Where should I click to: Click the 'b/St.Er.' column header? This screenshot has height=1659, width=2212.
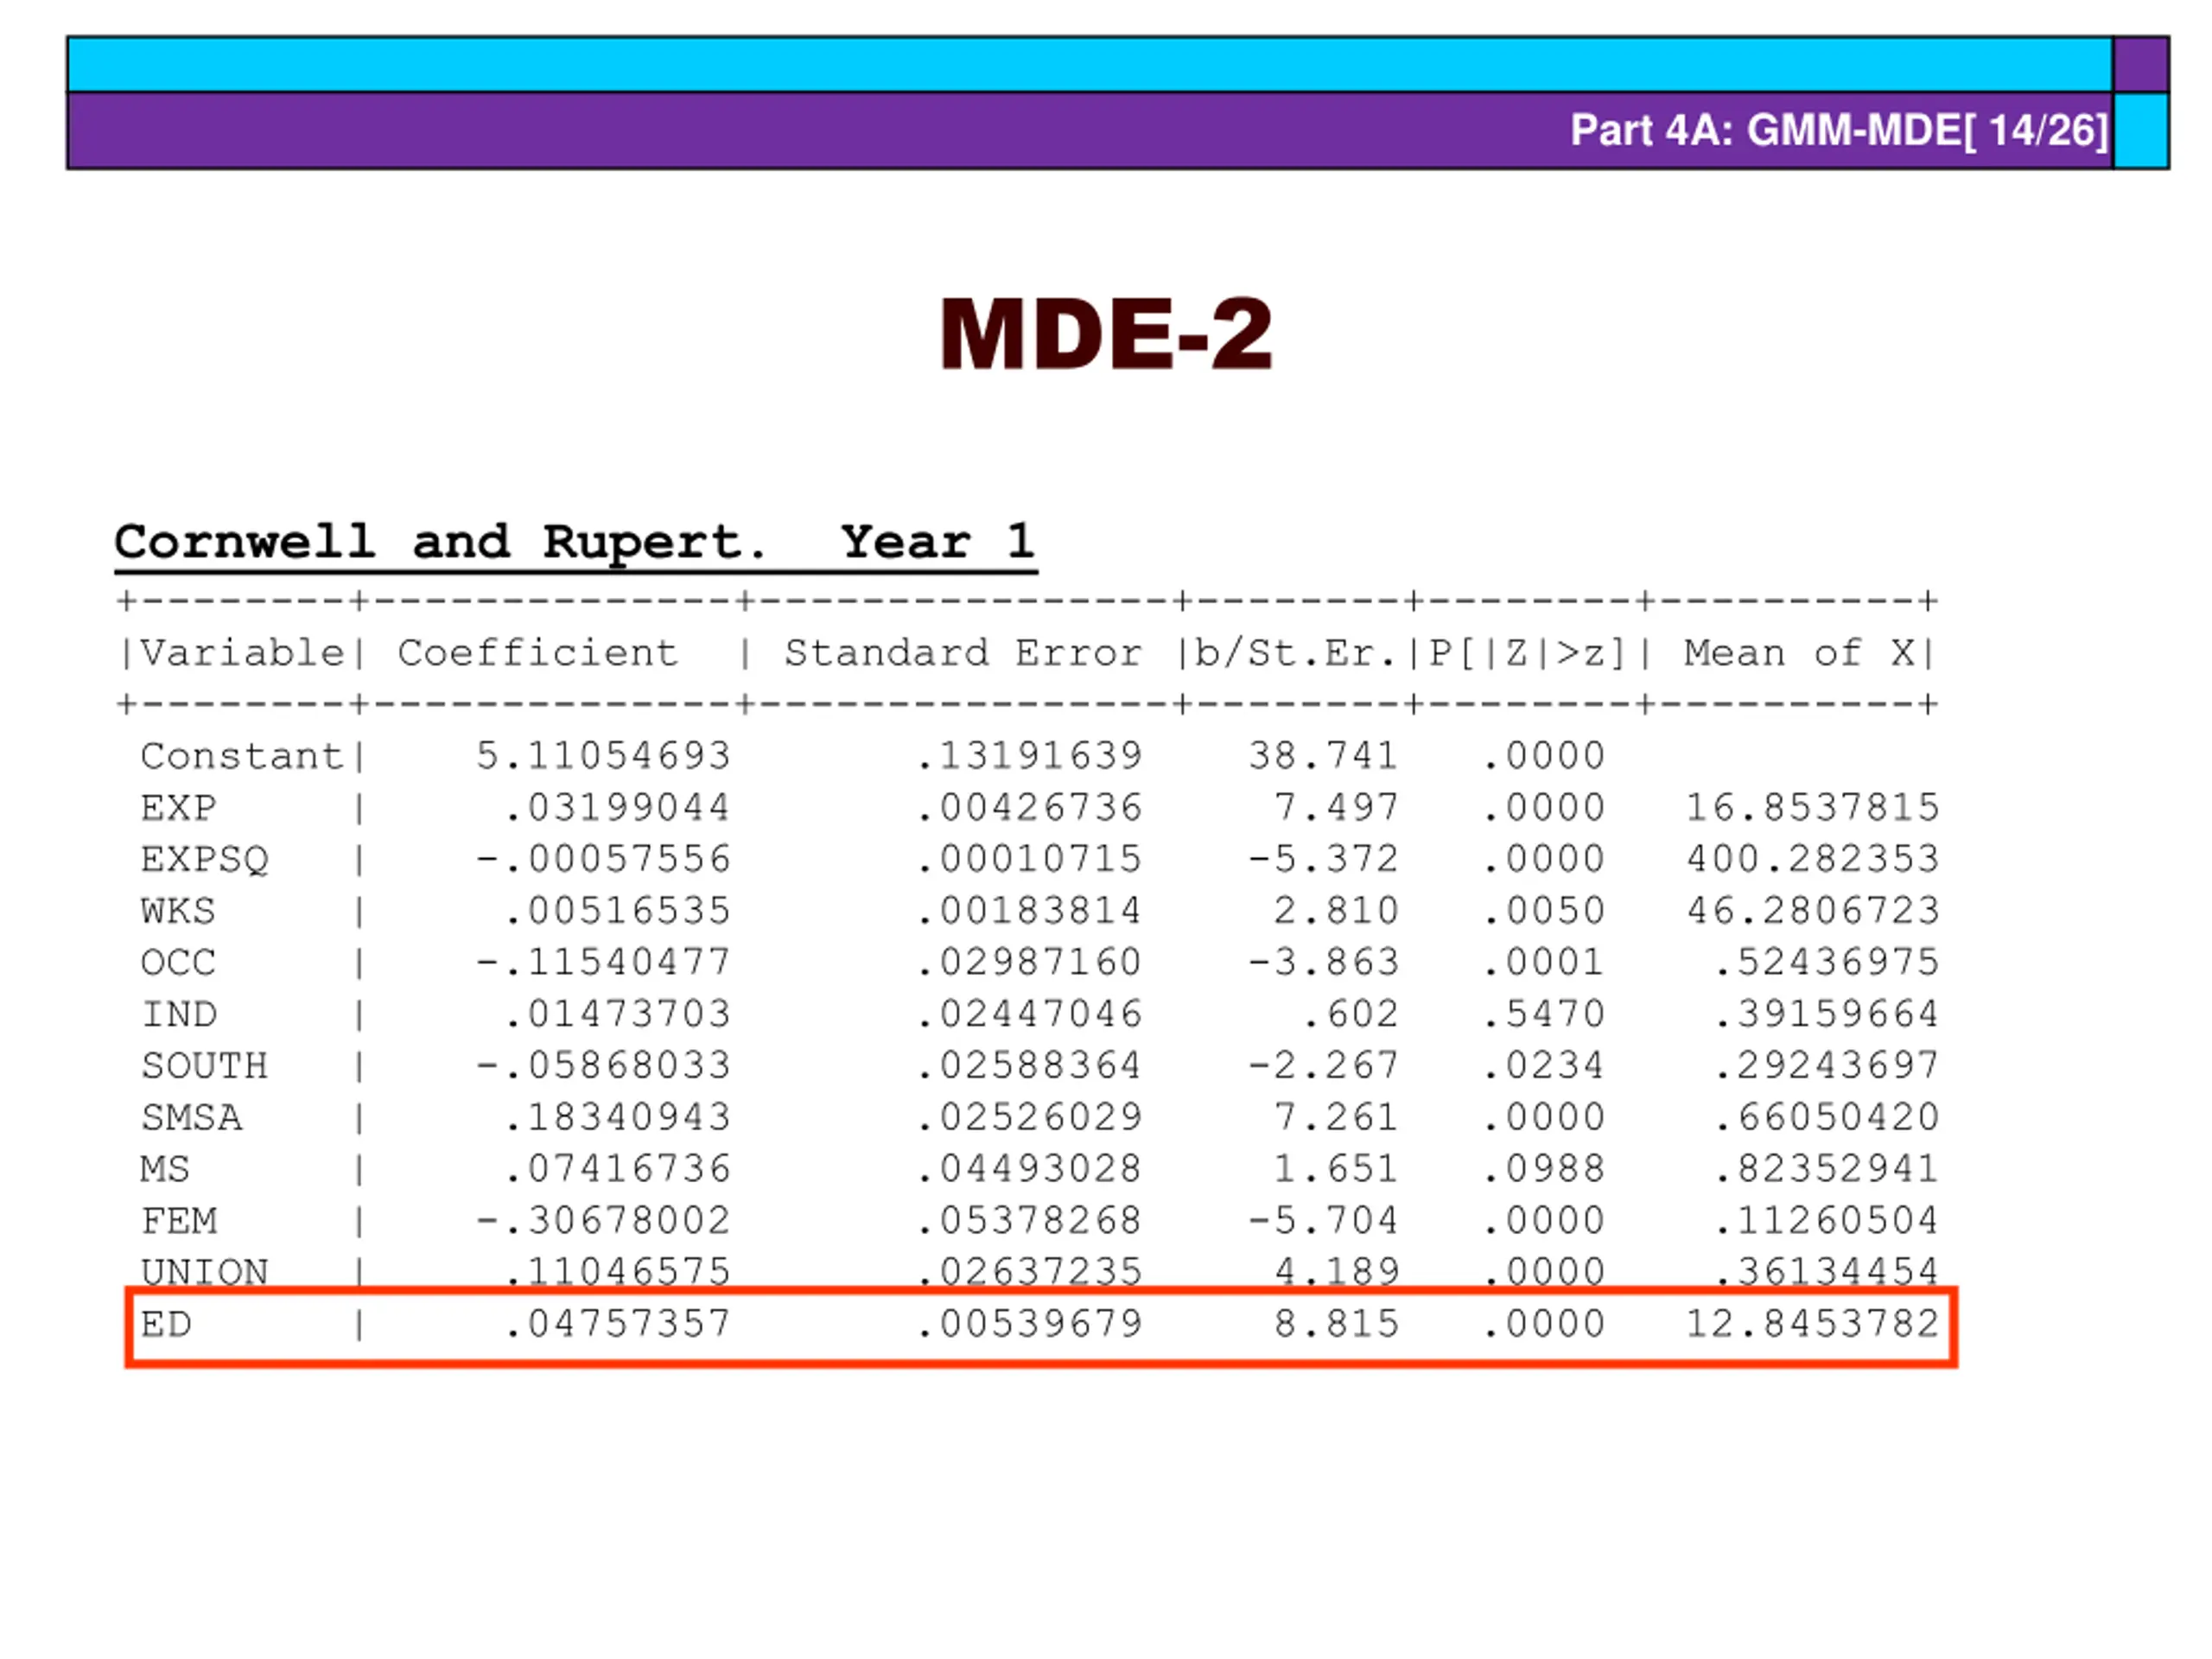1296,653
